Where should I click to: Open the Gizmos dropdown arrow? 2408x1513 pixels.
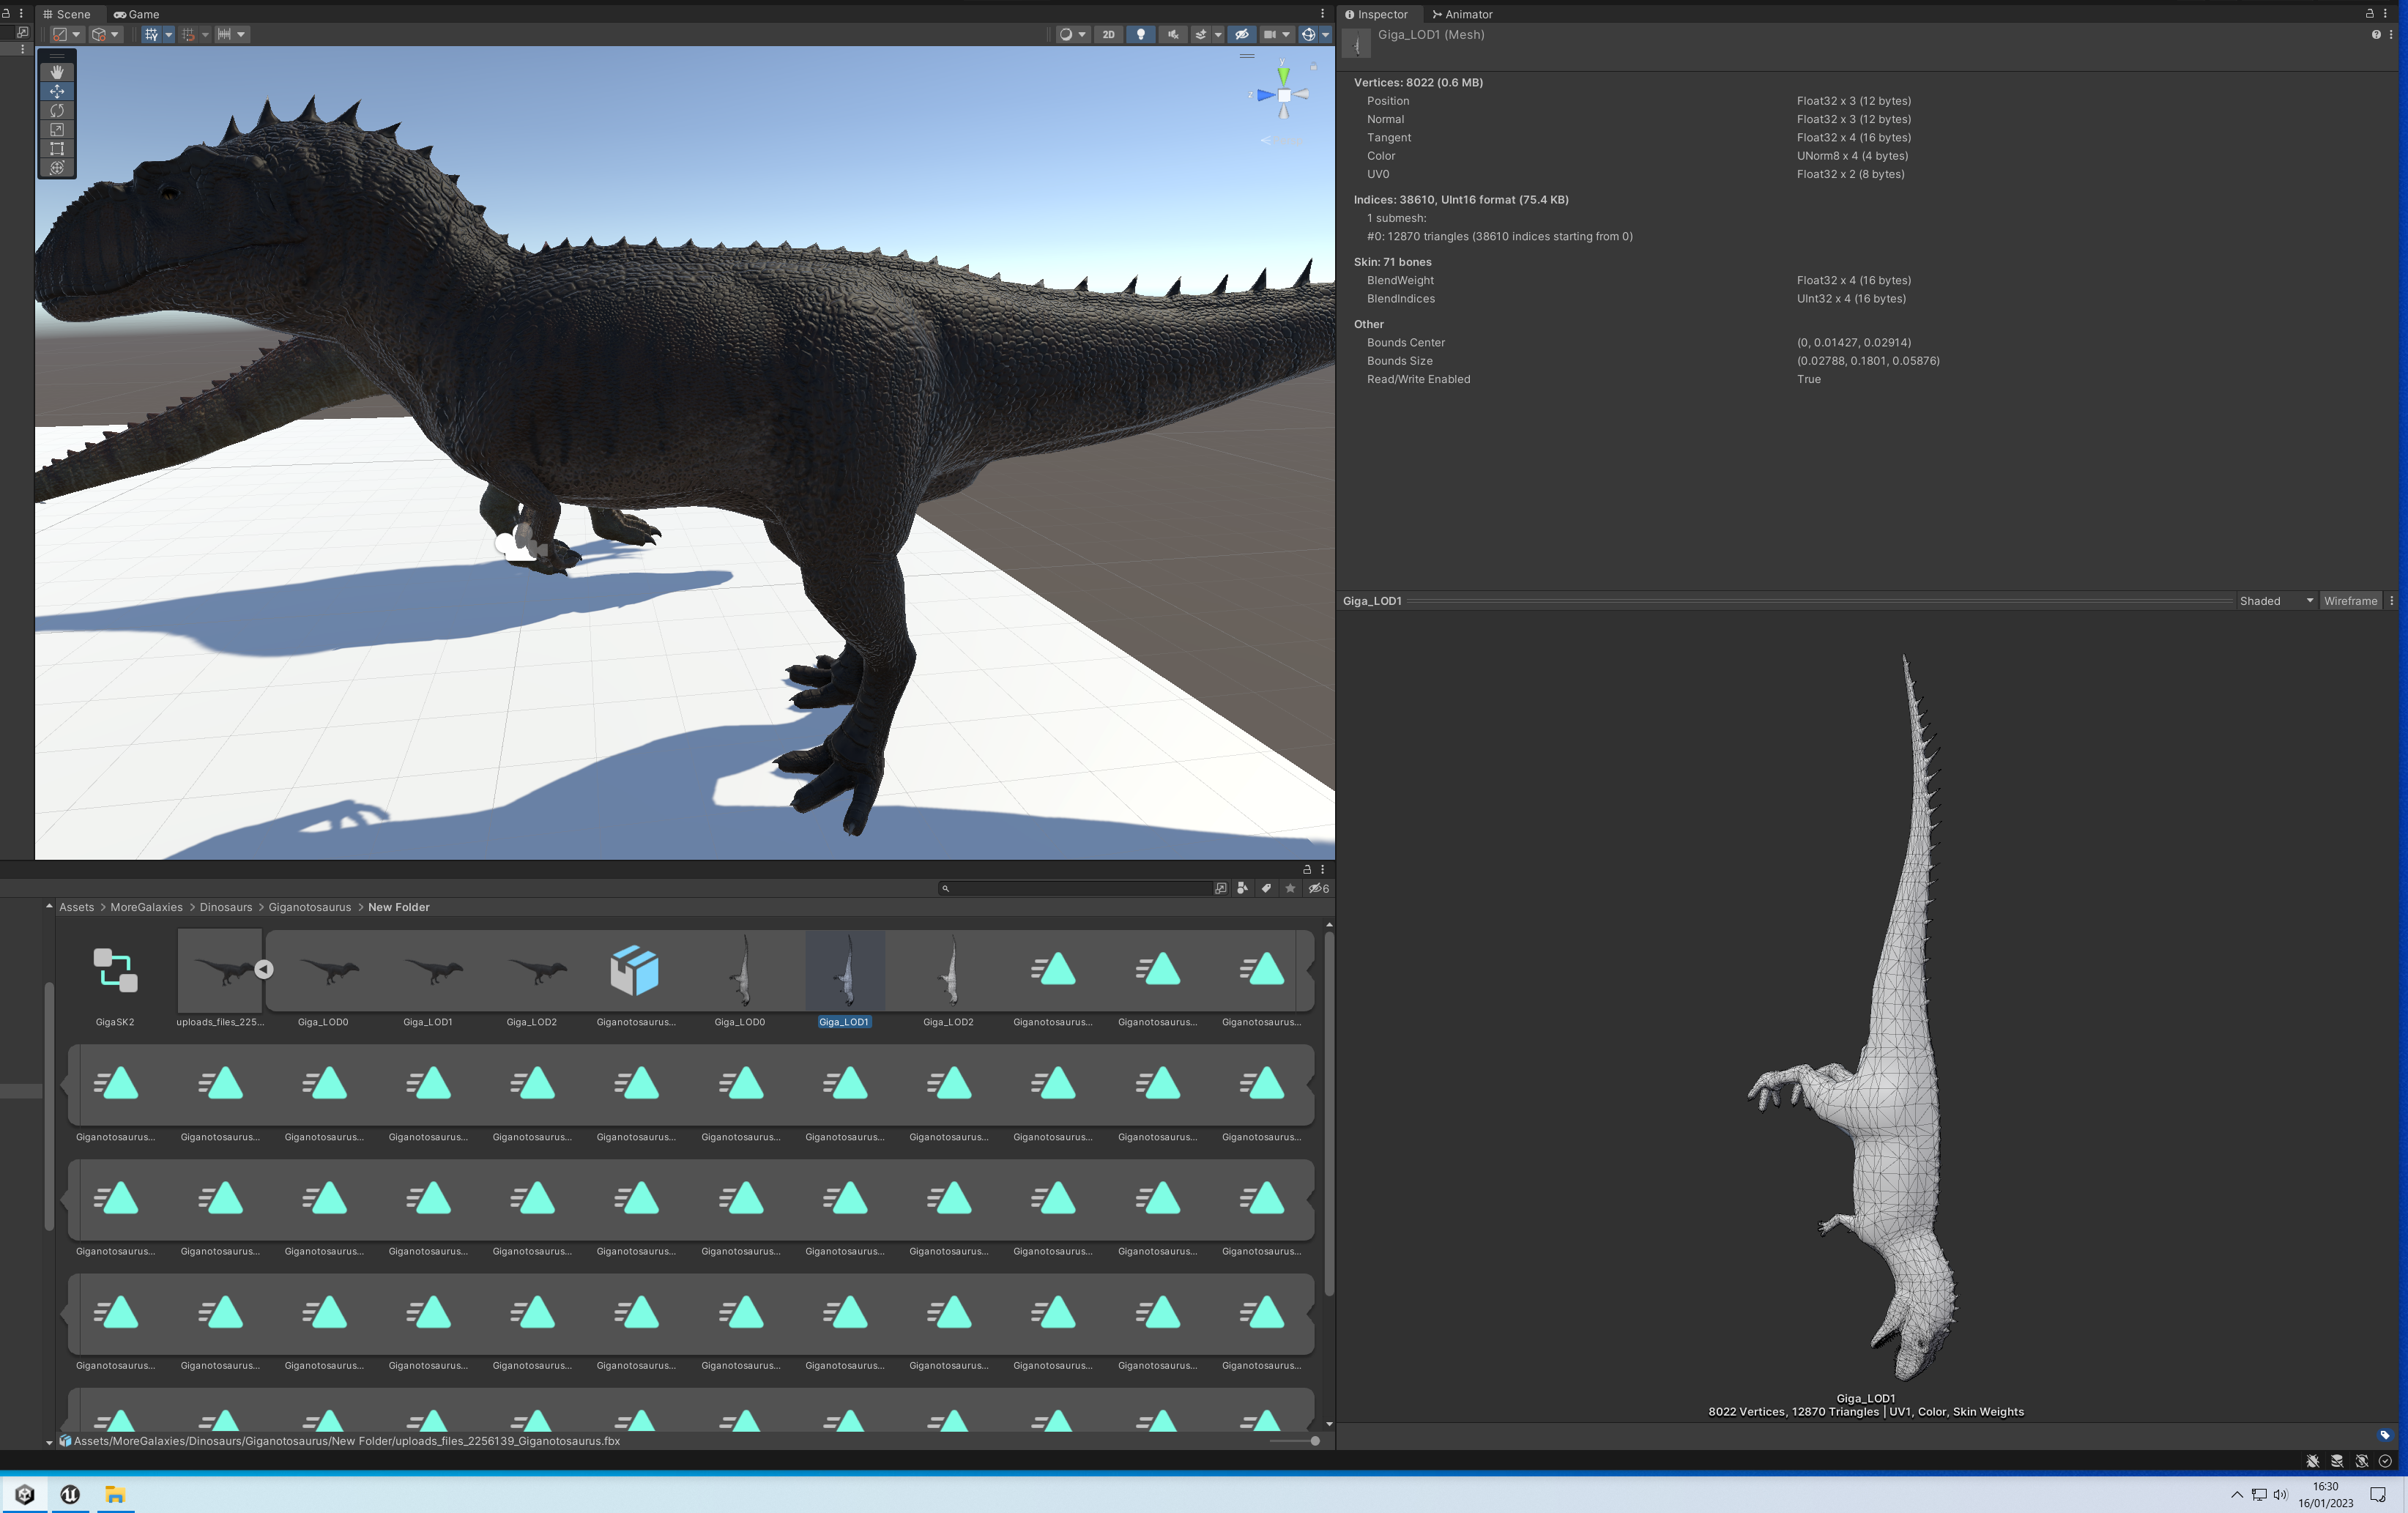1325,34
